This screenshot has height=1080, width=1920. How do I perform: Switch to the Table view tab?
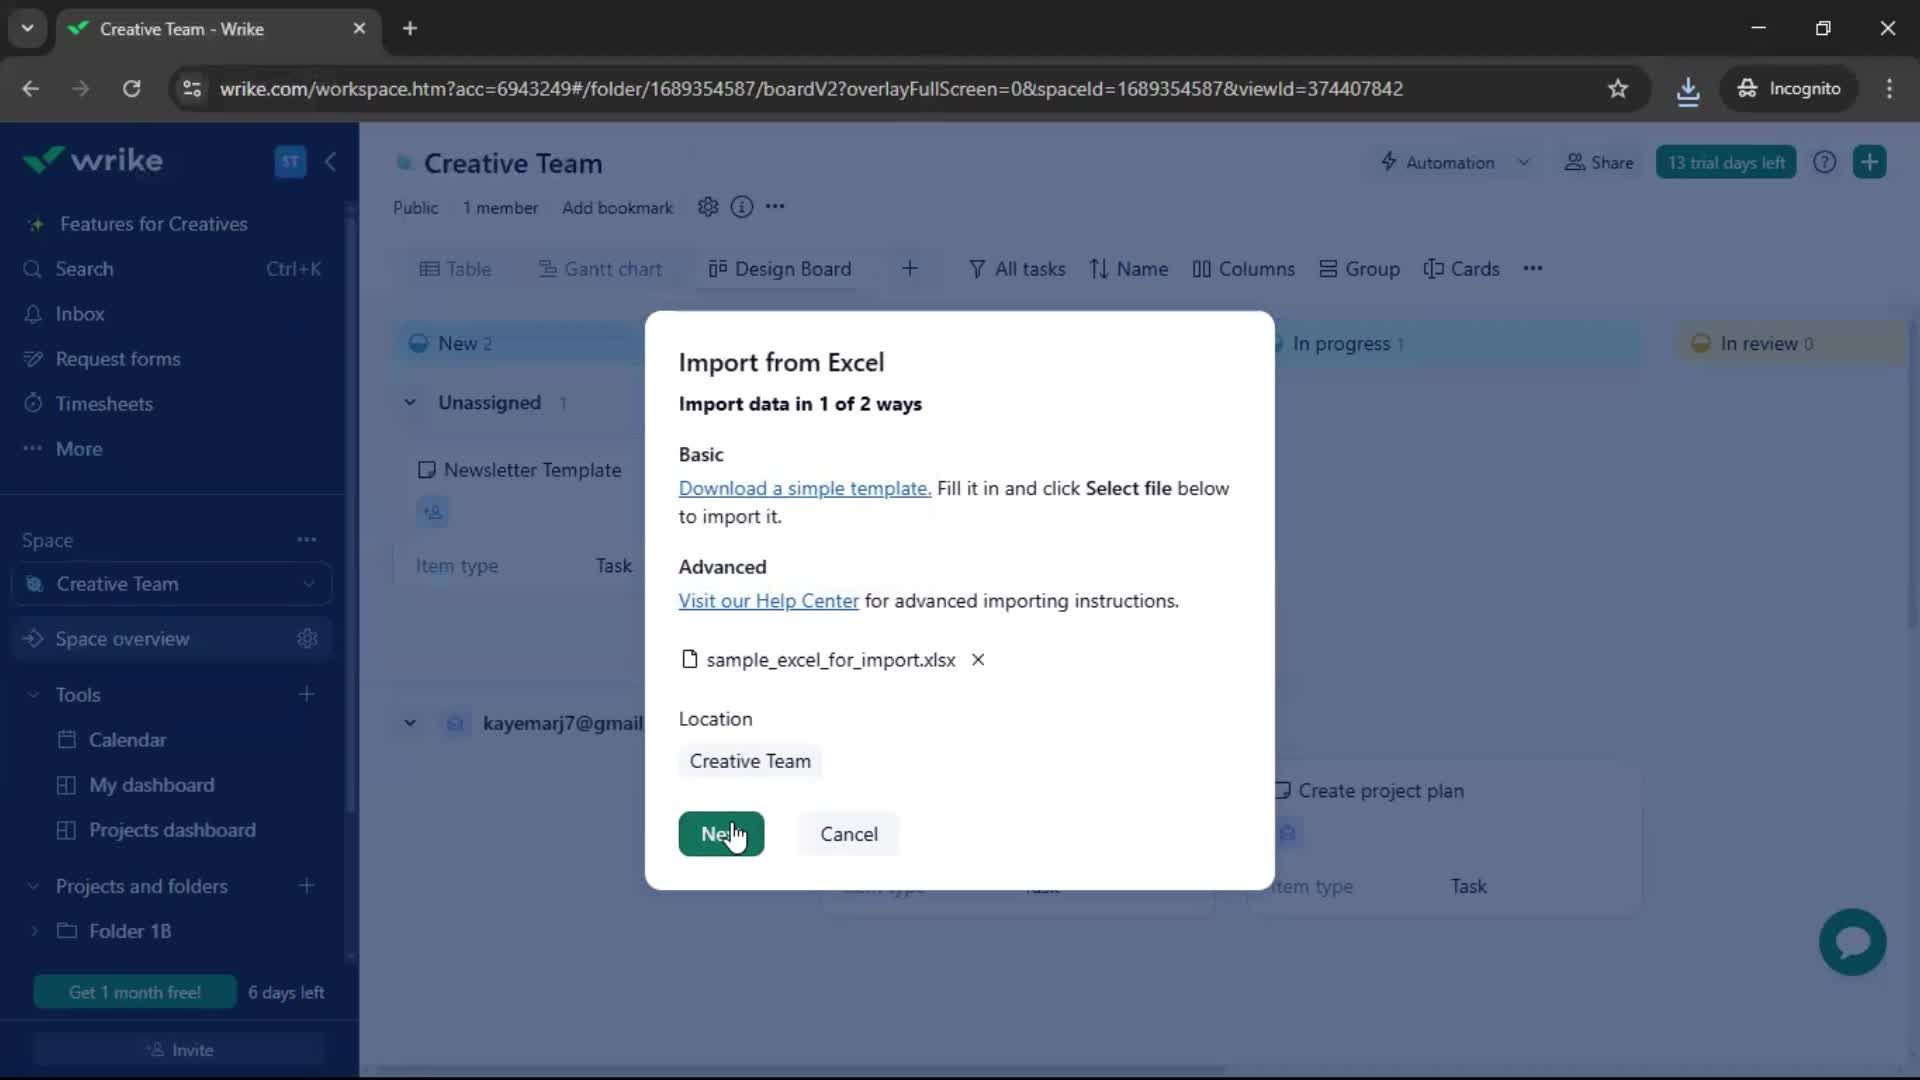(455, 269)
